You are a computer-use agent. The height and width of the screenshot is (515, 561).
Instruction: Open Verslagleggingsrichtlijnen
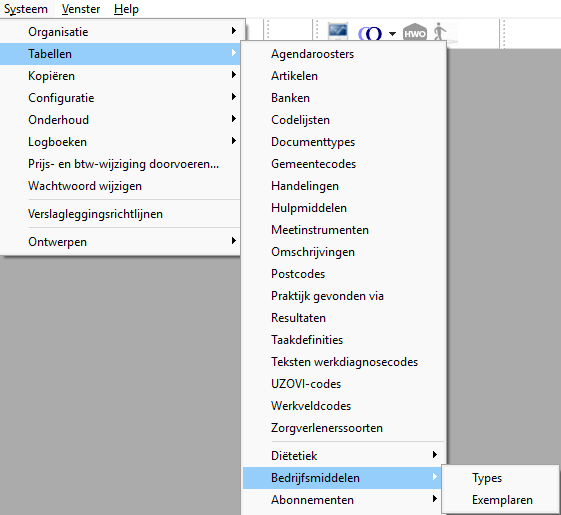(120, 214)
